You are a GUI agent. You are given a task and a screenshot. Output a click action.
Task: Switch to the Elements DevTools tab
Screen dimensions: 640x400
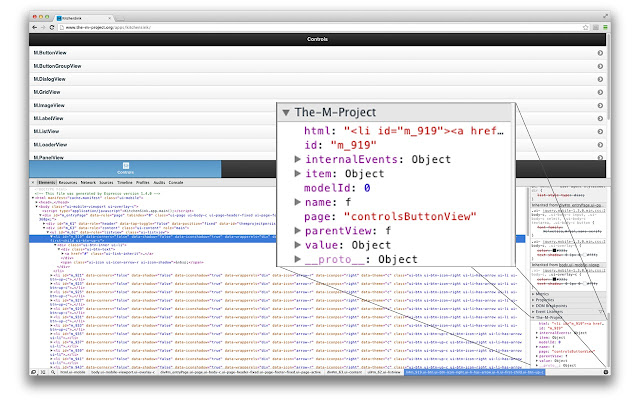pyautogui.click(x=47, y=182)
